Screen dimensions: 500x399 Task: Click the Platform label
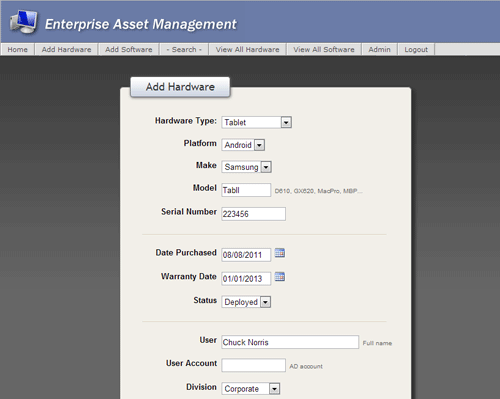(x=200, y=143)
